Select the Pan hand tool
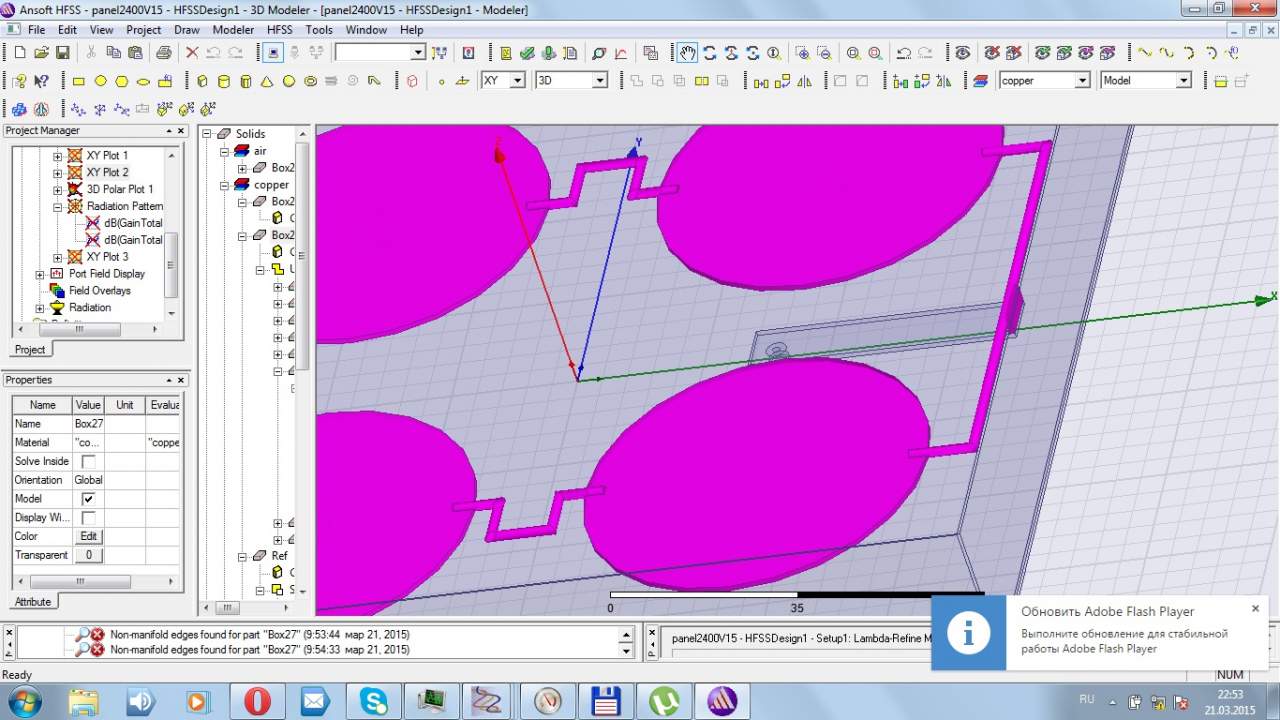 tap(687, 53)
